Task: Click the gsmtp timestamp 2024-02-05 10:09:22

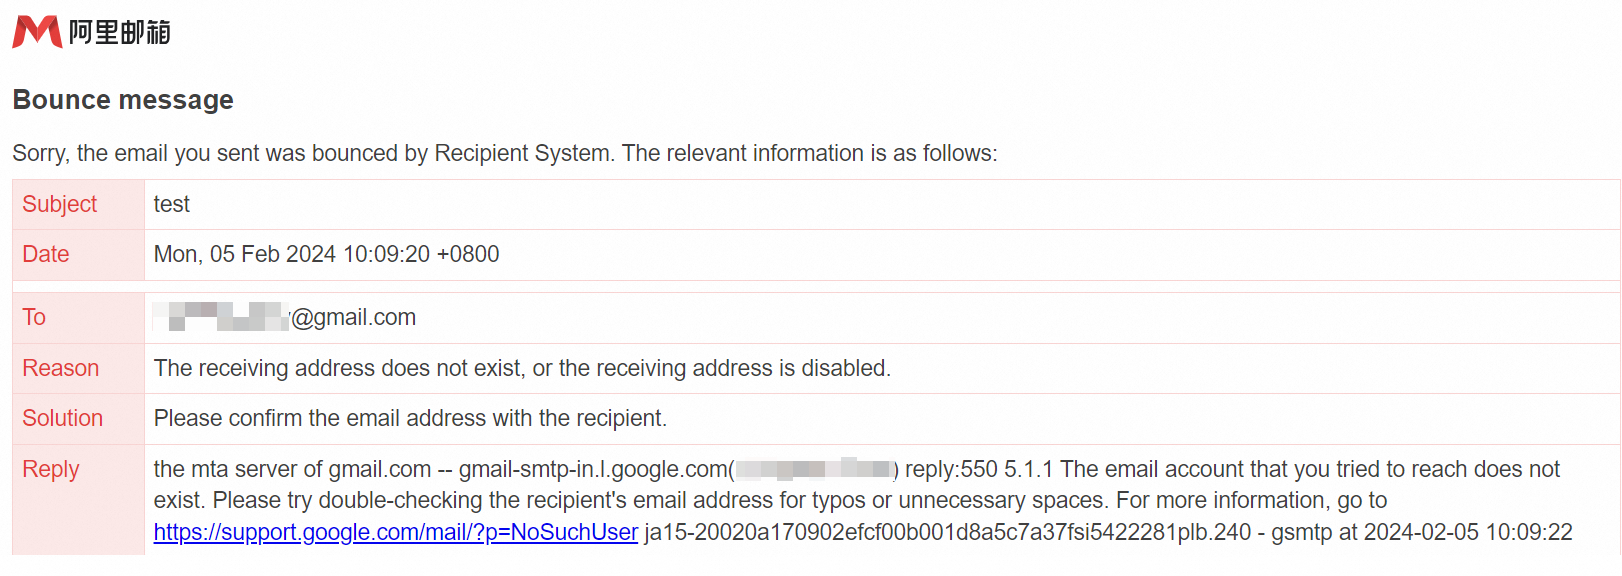Action: 1468,532
